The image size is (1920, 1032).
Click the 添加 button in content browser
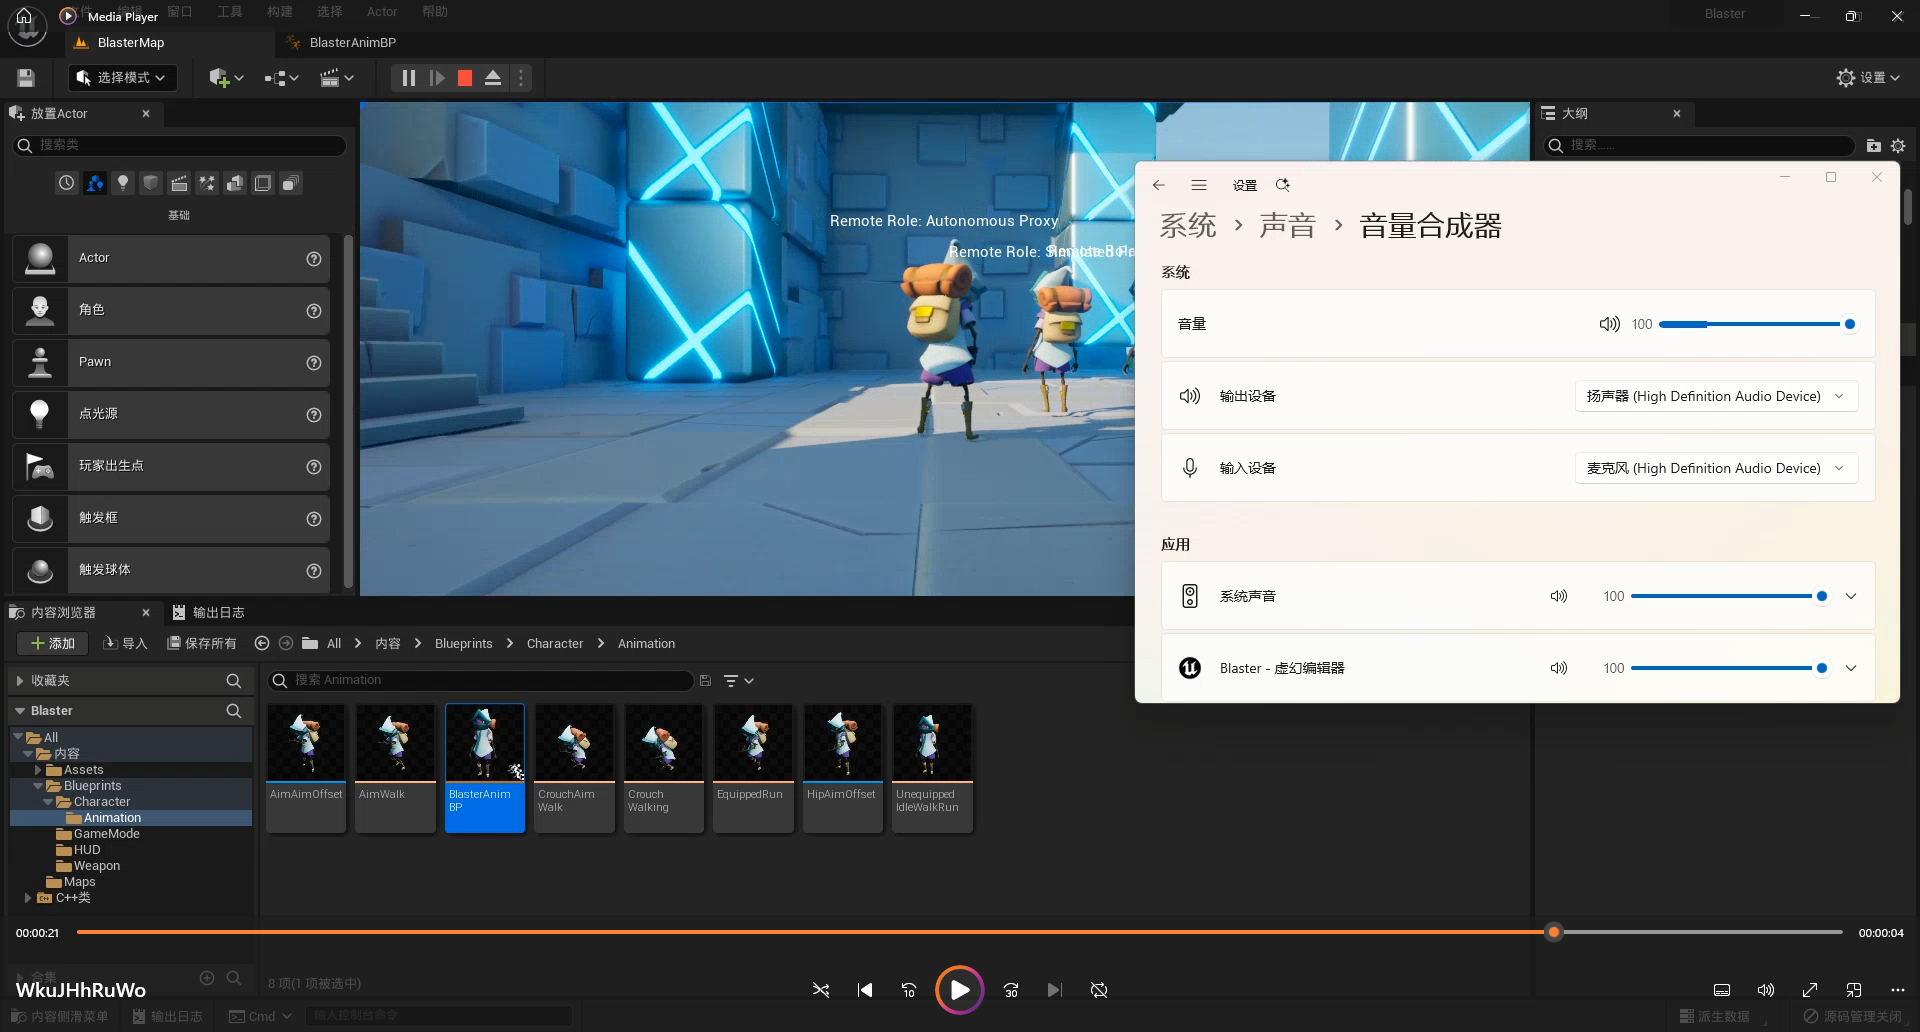click(52, 643)
